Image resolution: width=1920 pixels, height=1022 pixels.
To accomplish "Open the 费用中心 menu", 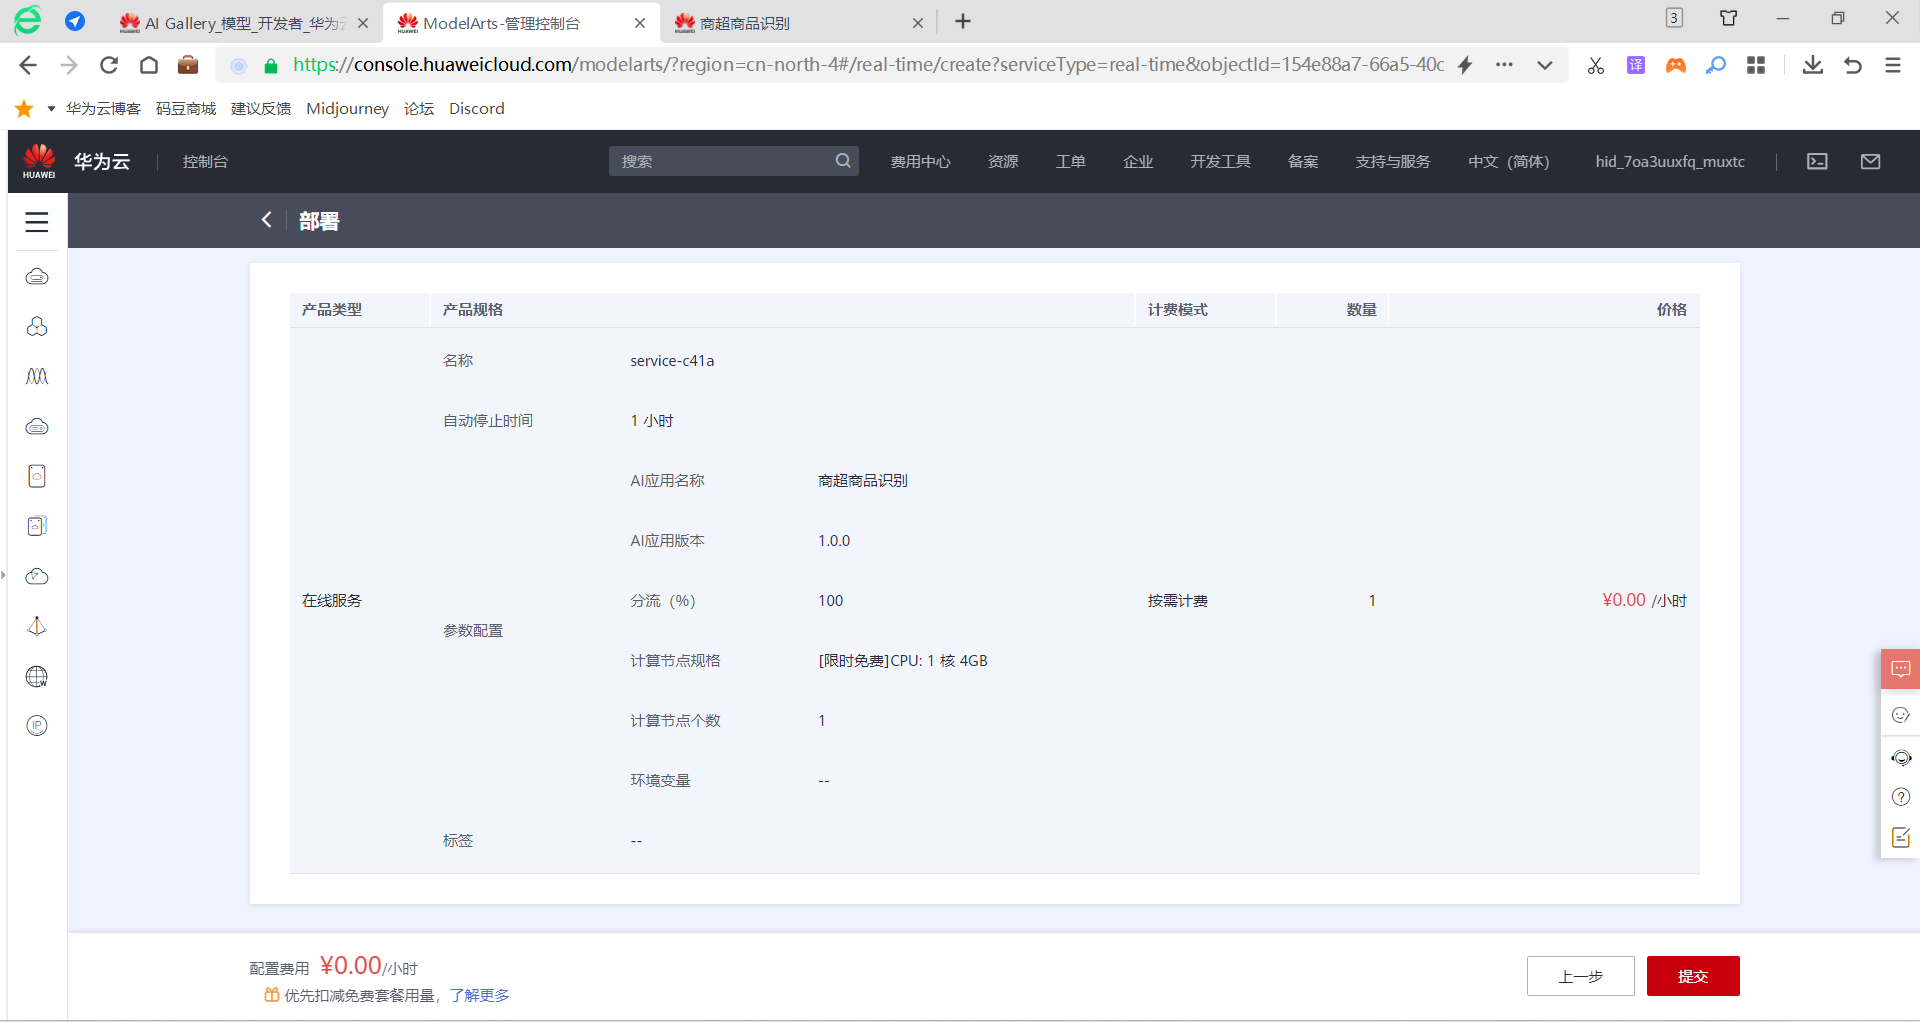I will 920,162.
